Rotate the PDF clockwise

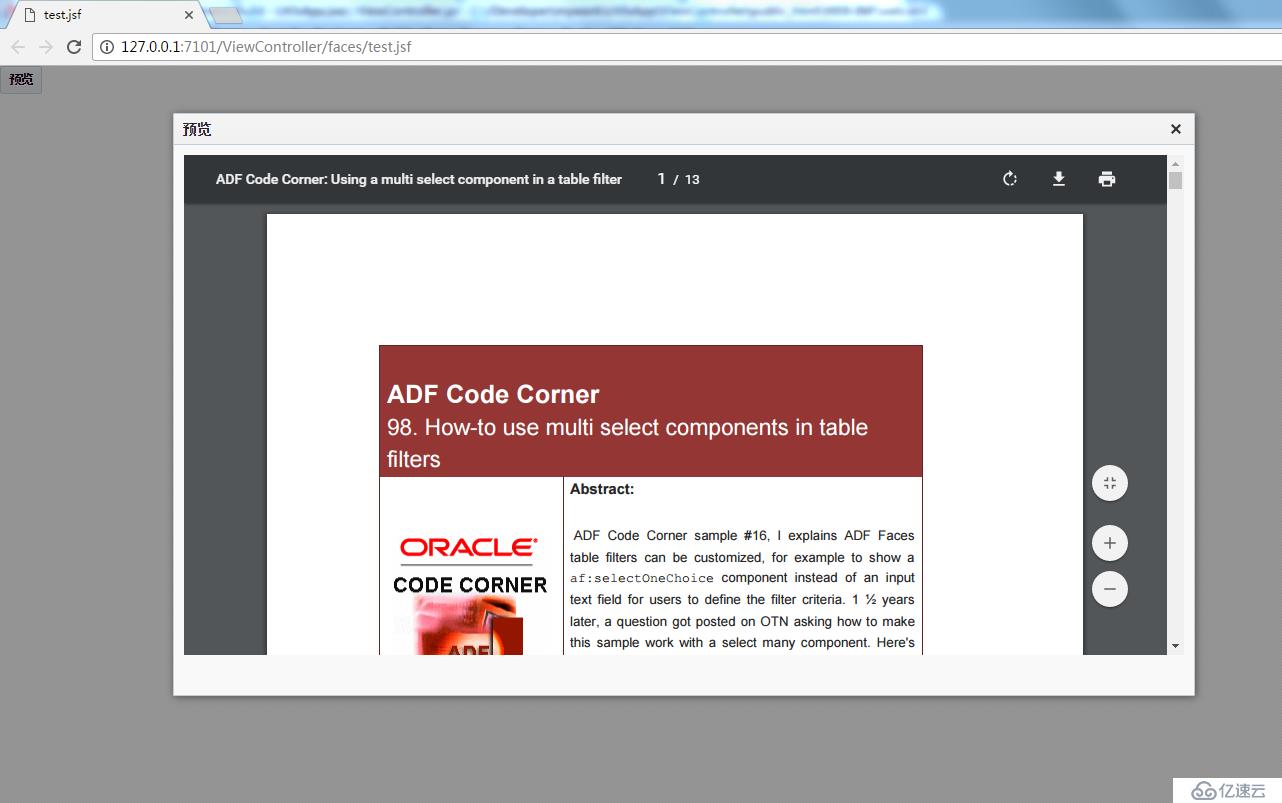[x=1010, y=179]
